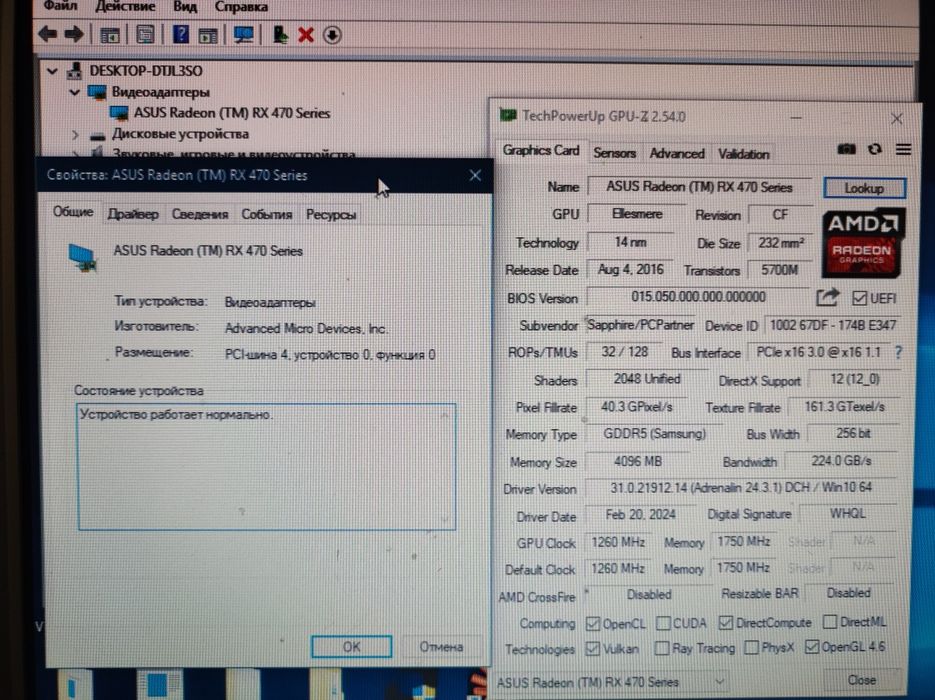Click the show/hide console tree toolbar icon

(x=110, y=35)
